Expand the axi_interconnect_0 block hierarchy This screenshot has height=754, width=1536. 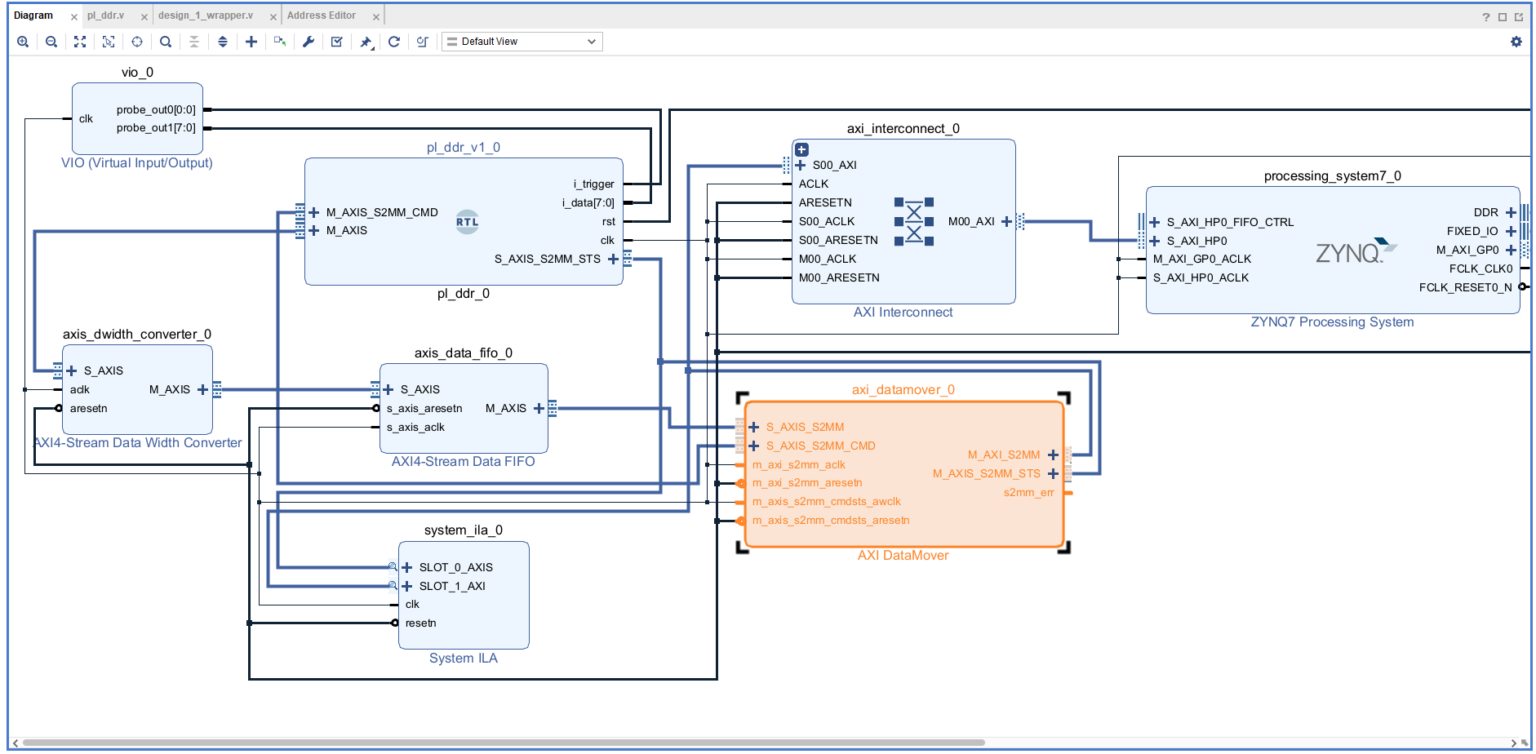(801, 149)
